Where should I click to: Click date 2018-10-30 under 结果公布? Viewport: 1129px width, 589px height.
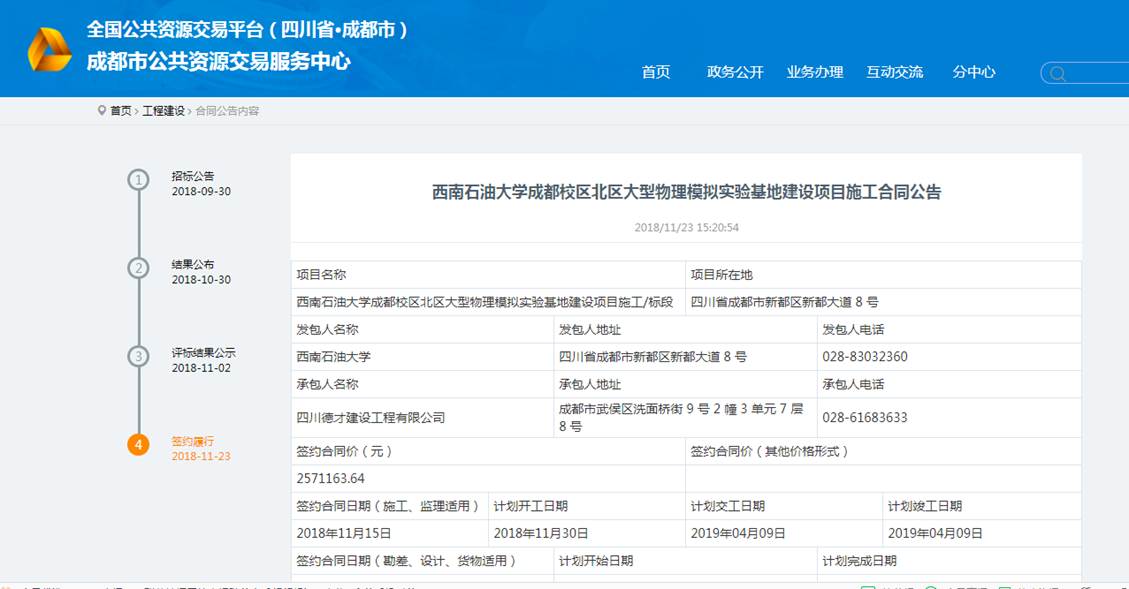point(201,280)
